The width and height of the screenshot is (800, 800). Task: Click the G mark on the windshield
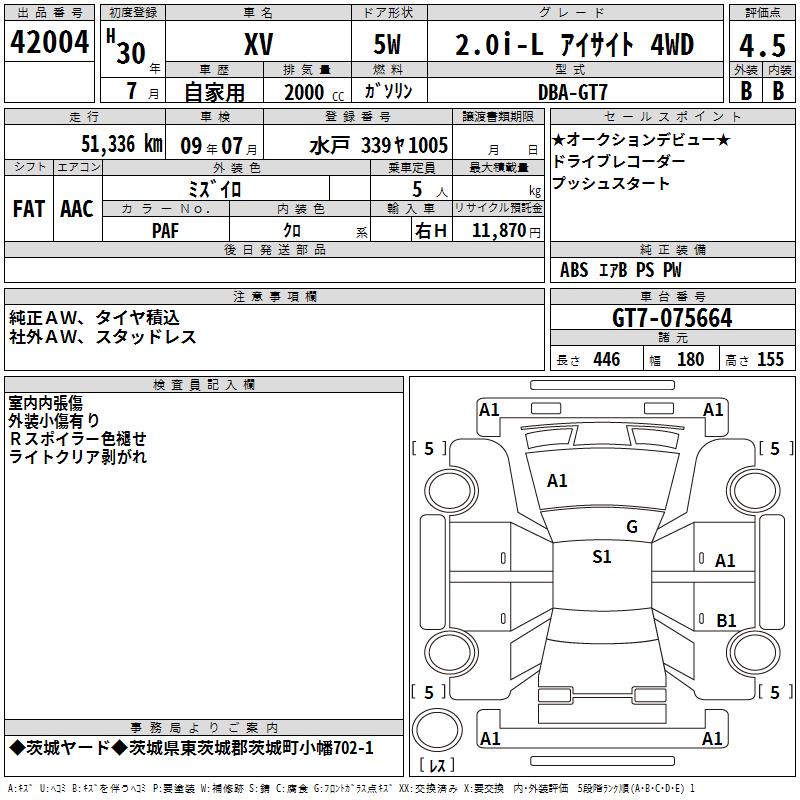coord(632,526)
